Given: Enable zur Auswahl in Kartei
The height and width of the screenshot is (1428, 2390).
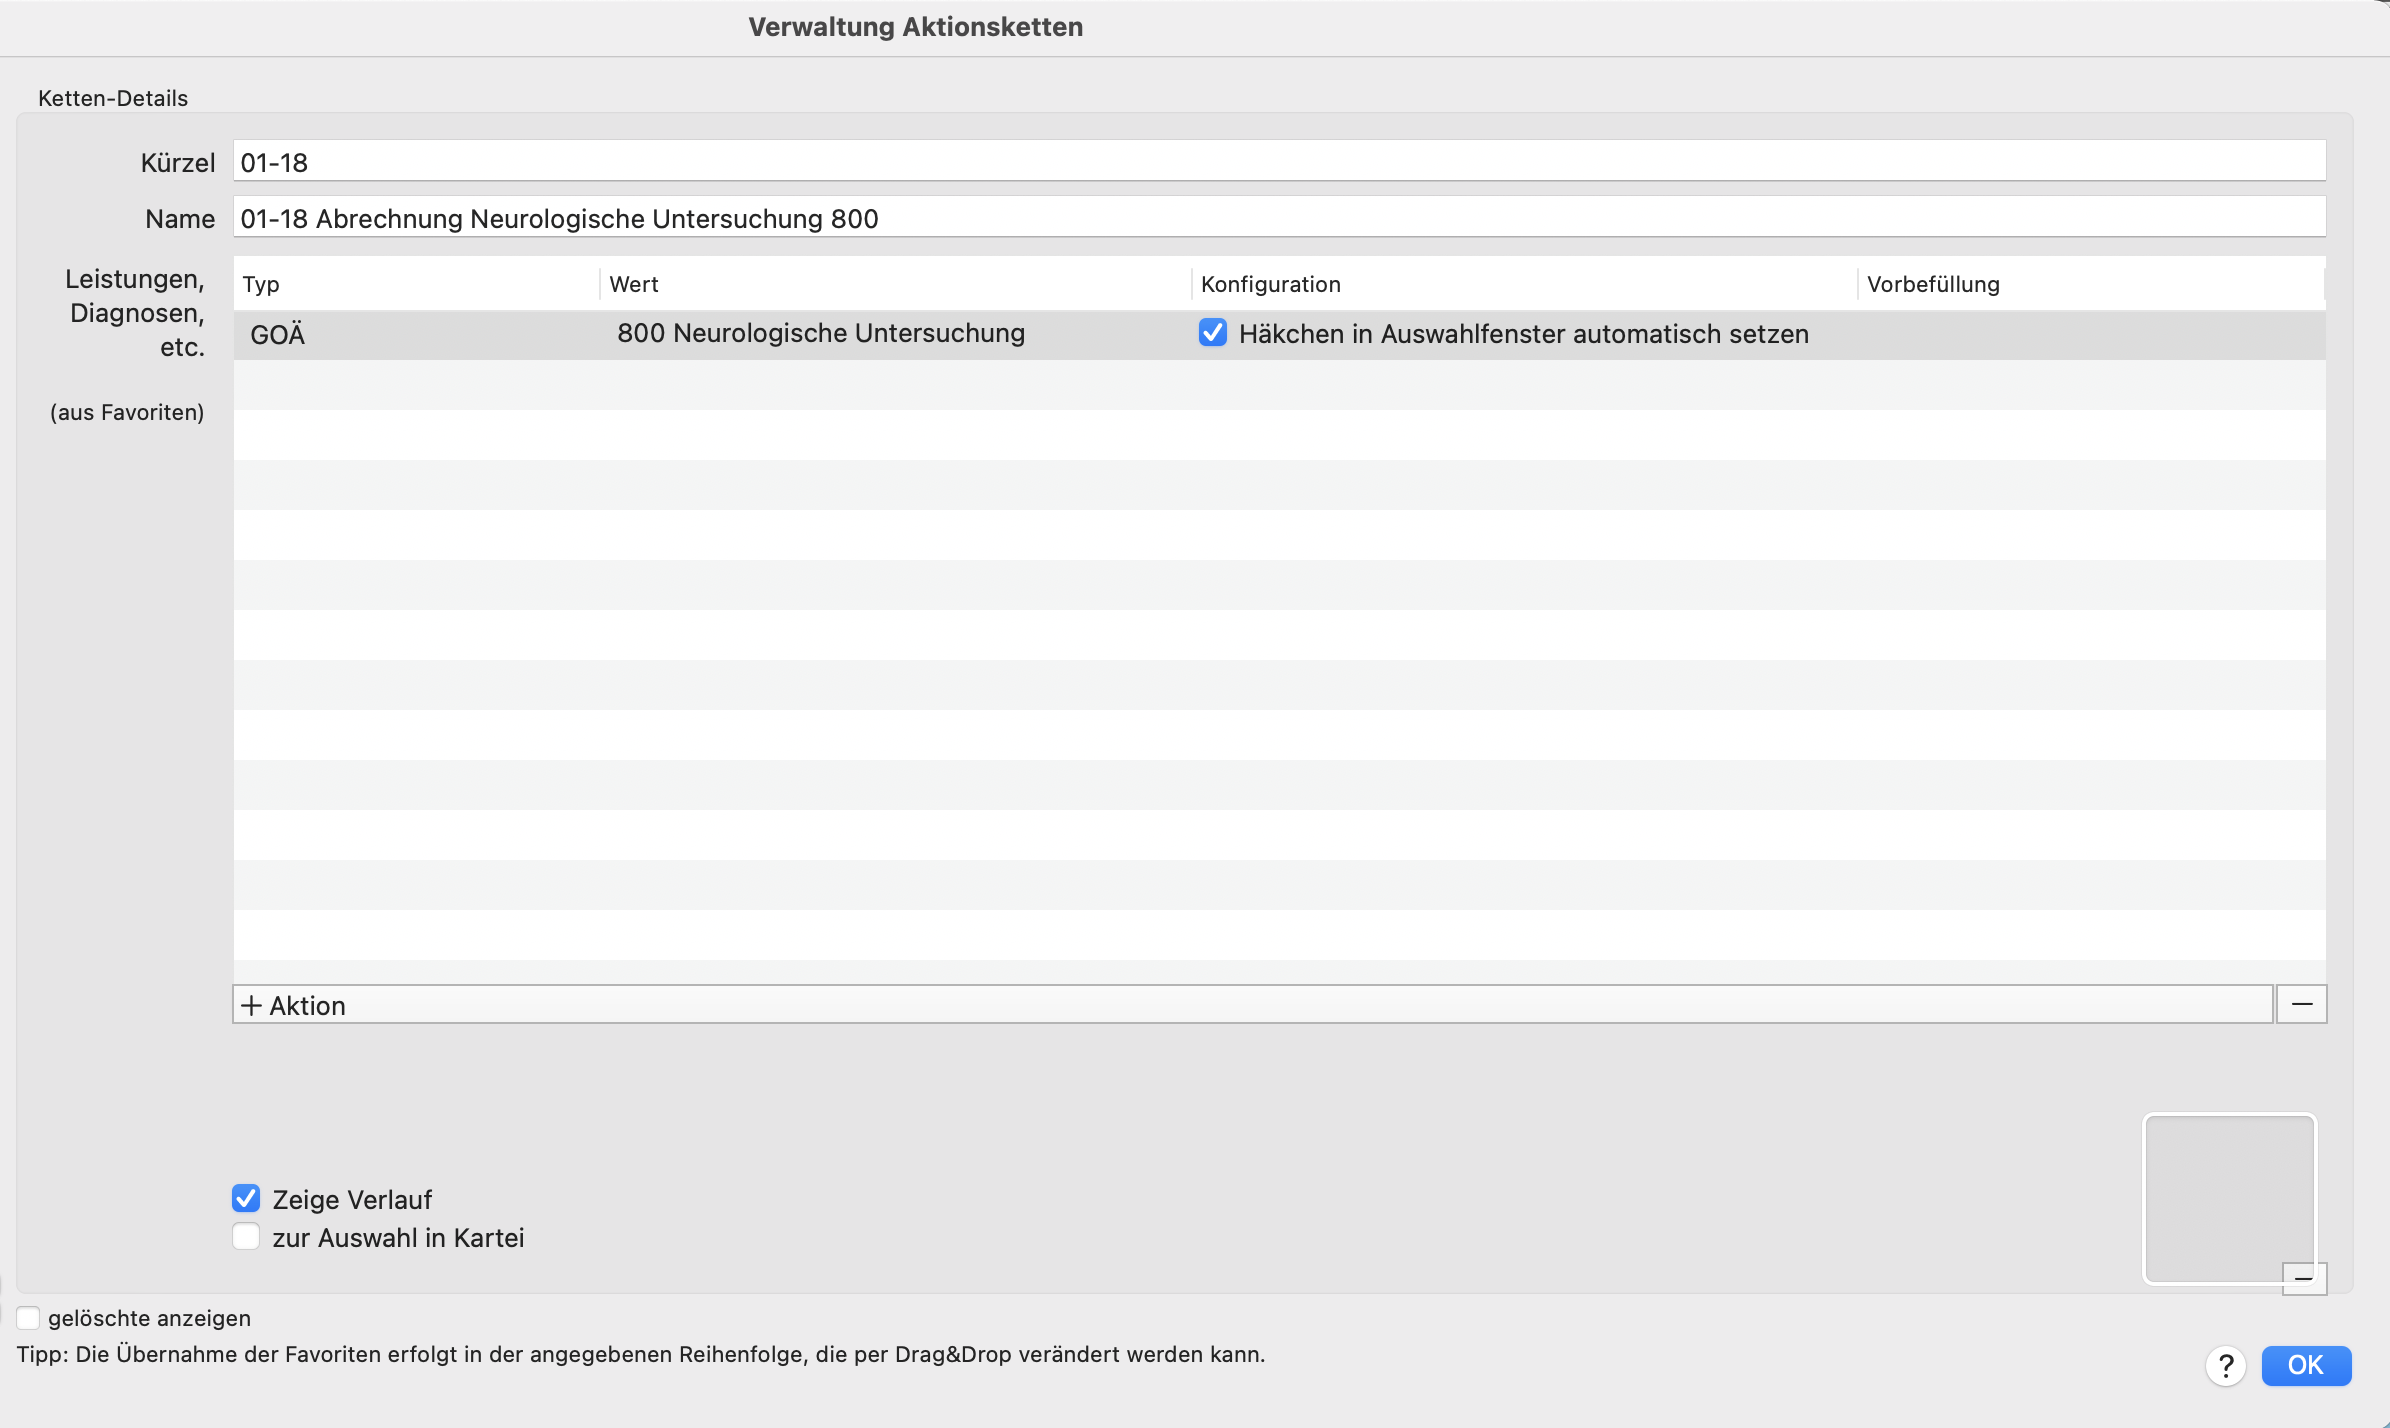Looking at the screenshot, I should click(246, 1237).
